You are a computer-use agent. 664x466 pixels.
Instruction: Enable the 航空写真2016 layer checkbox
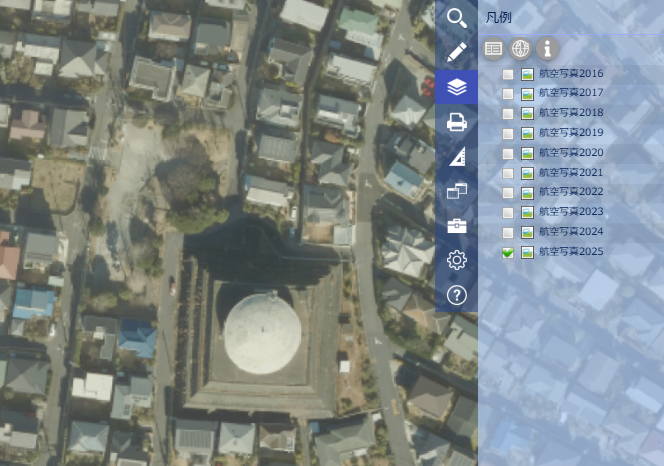click(508, 75)
